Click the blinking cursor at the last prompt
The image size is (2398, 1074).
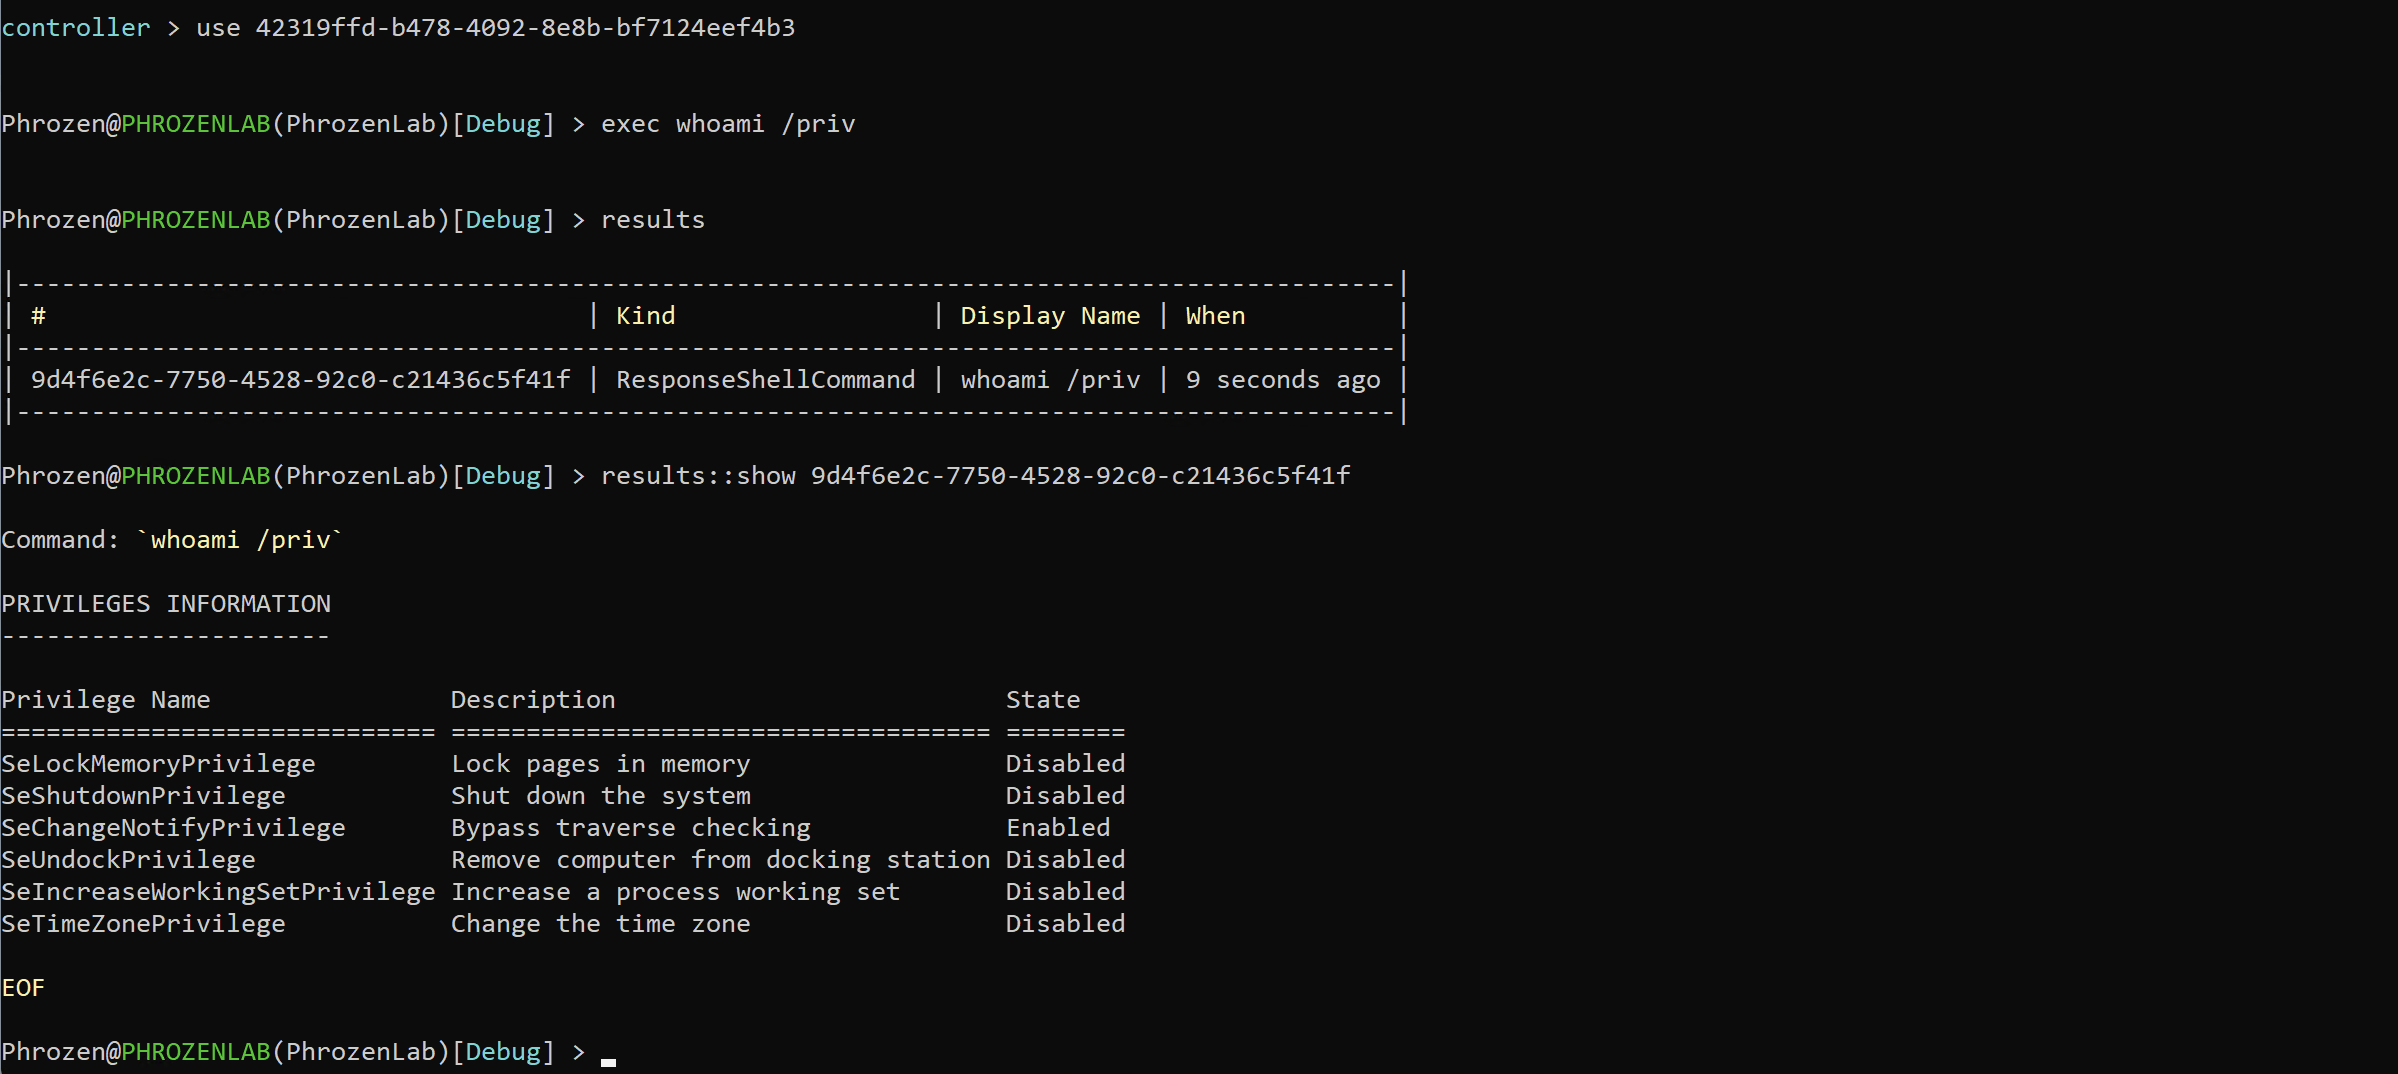tap(608, 1062)
